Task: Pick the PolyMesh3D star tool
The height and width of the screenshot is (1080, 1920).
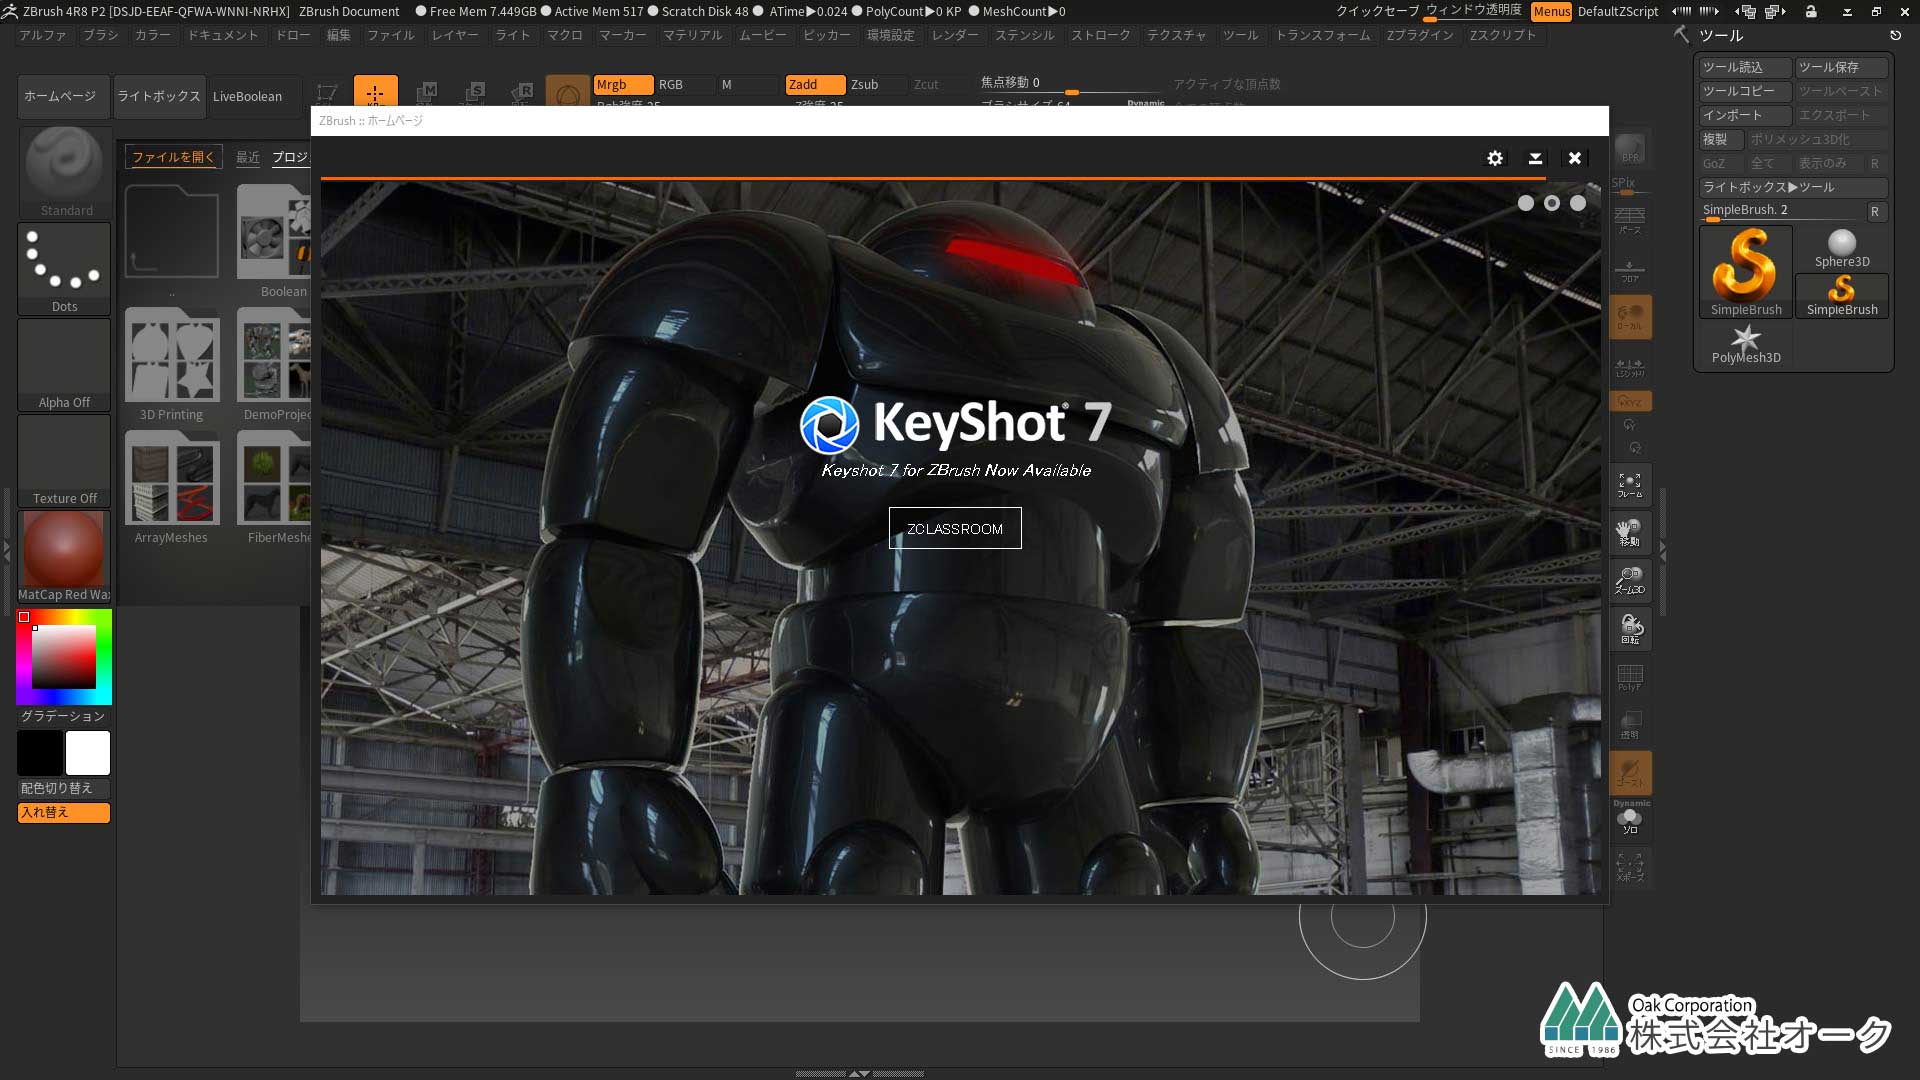Action: (1745, 344)
